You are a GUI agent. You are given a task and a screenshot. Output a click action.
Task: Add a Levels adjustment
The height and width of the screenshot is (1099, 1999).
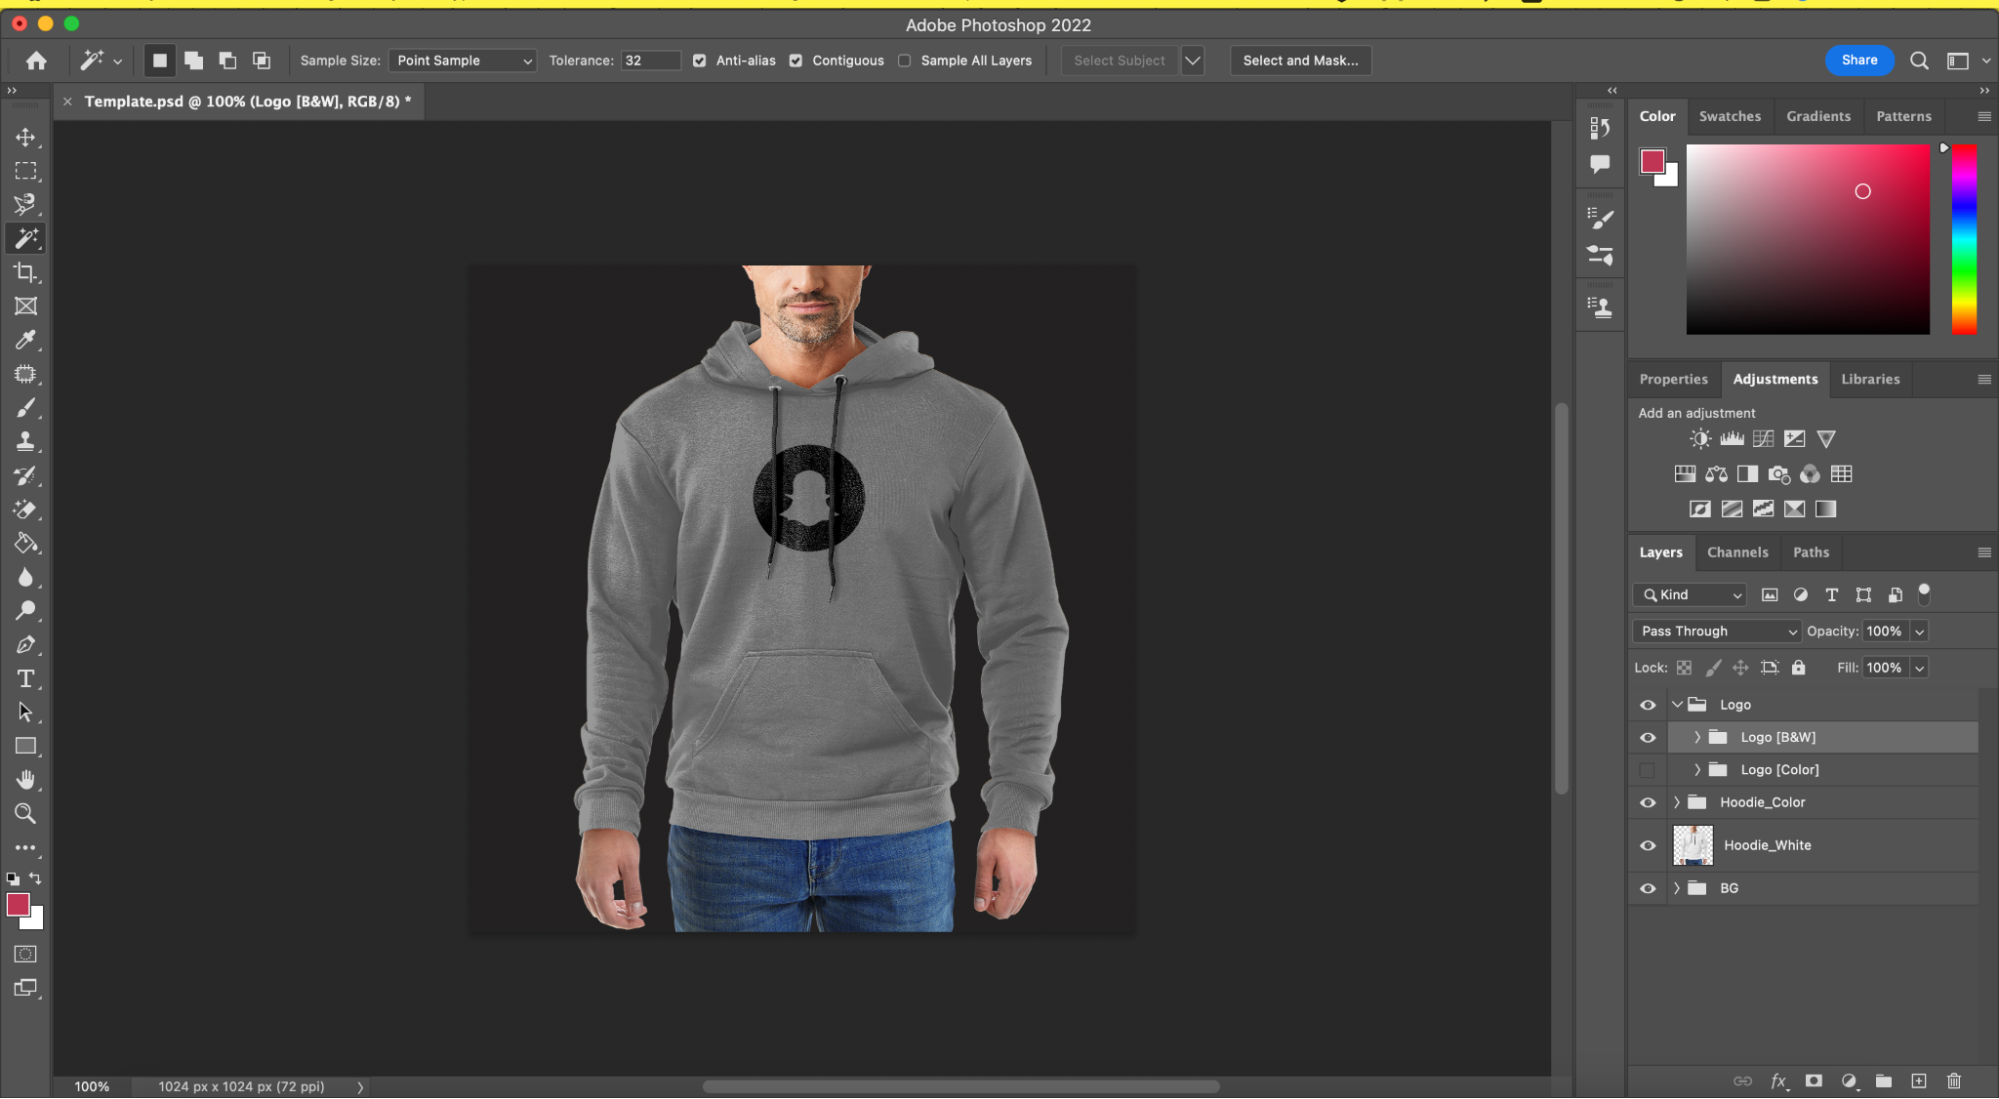(1732, 439)
